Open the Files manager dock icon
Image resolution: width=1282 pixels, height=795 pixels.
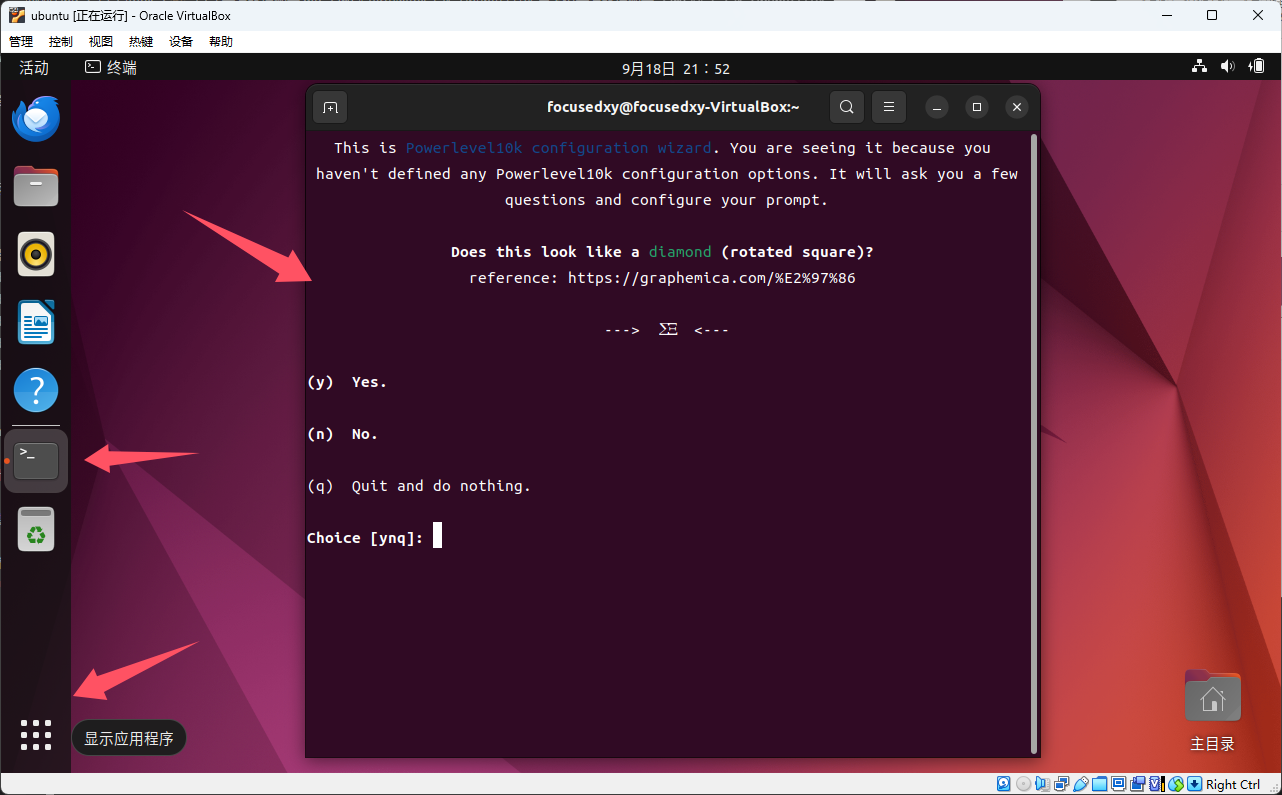click(x=36, y=187)
